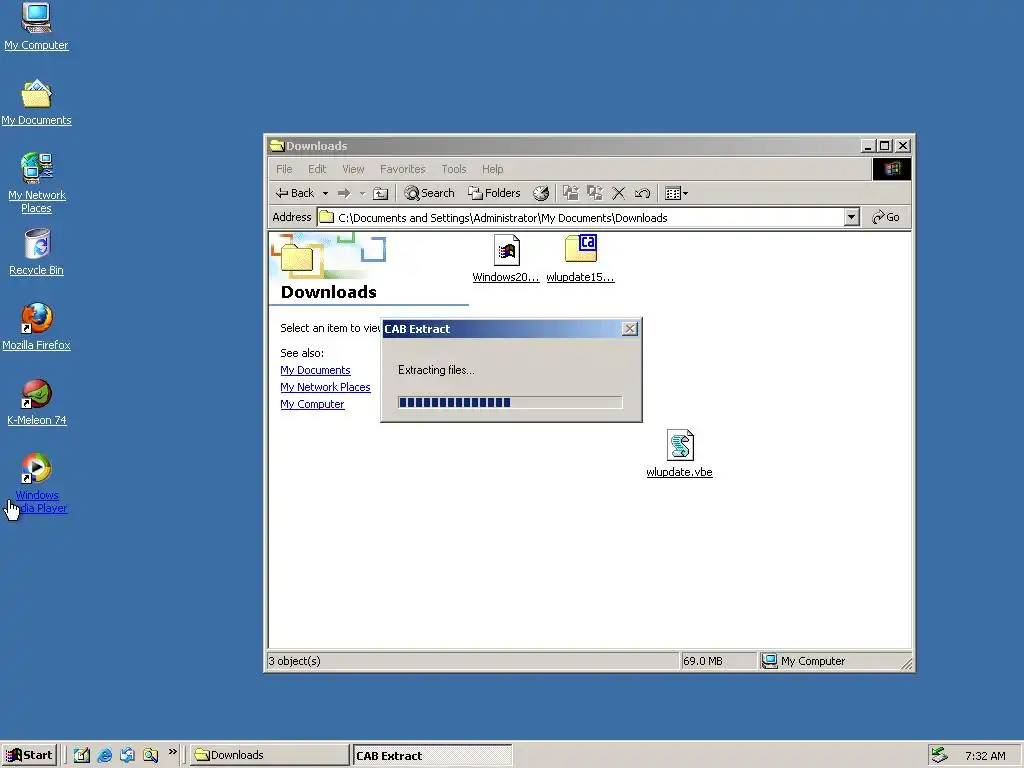Image resolution: width=1024 pixels, height=768 pixels.
Task: Launch Mozilla Firefox from desktop
Action: tap(36, 327)
